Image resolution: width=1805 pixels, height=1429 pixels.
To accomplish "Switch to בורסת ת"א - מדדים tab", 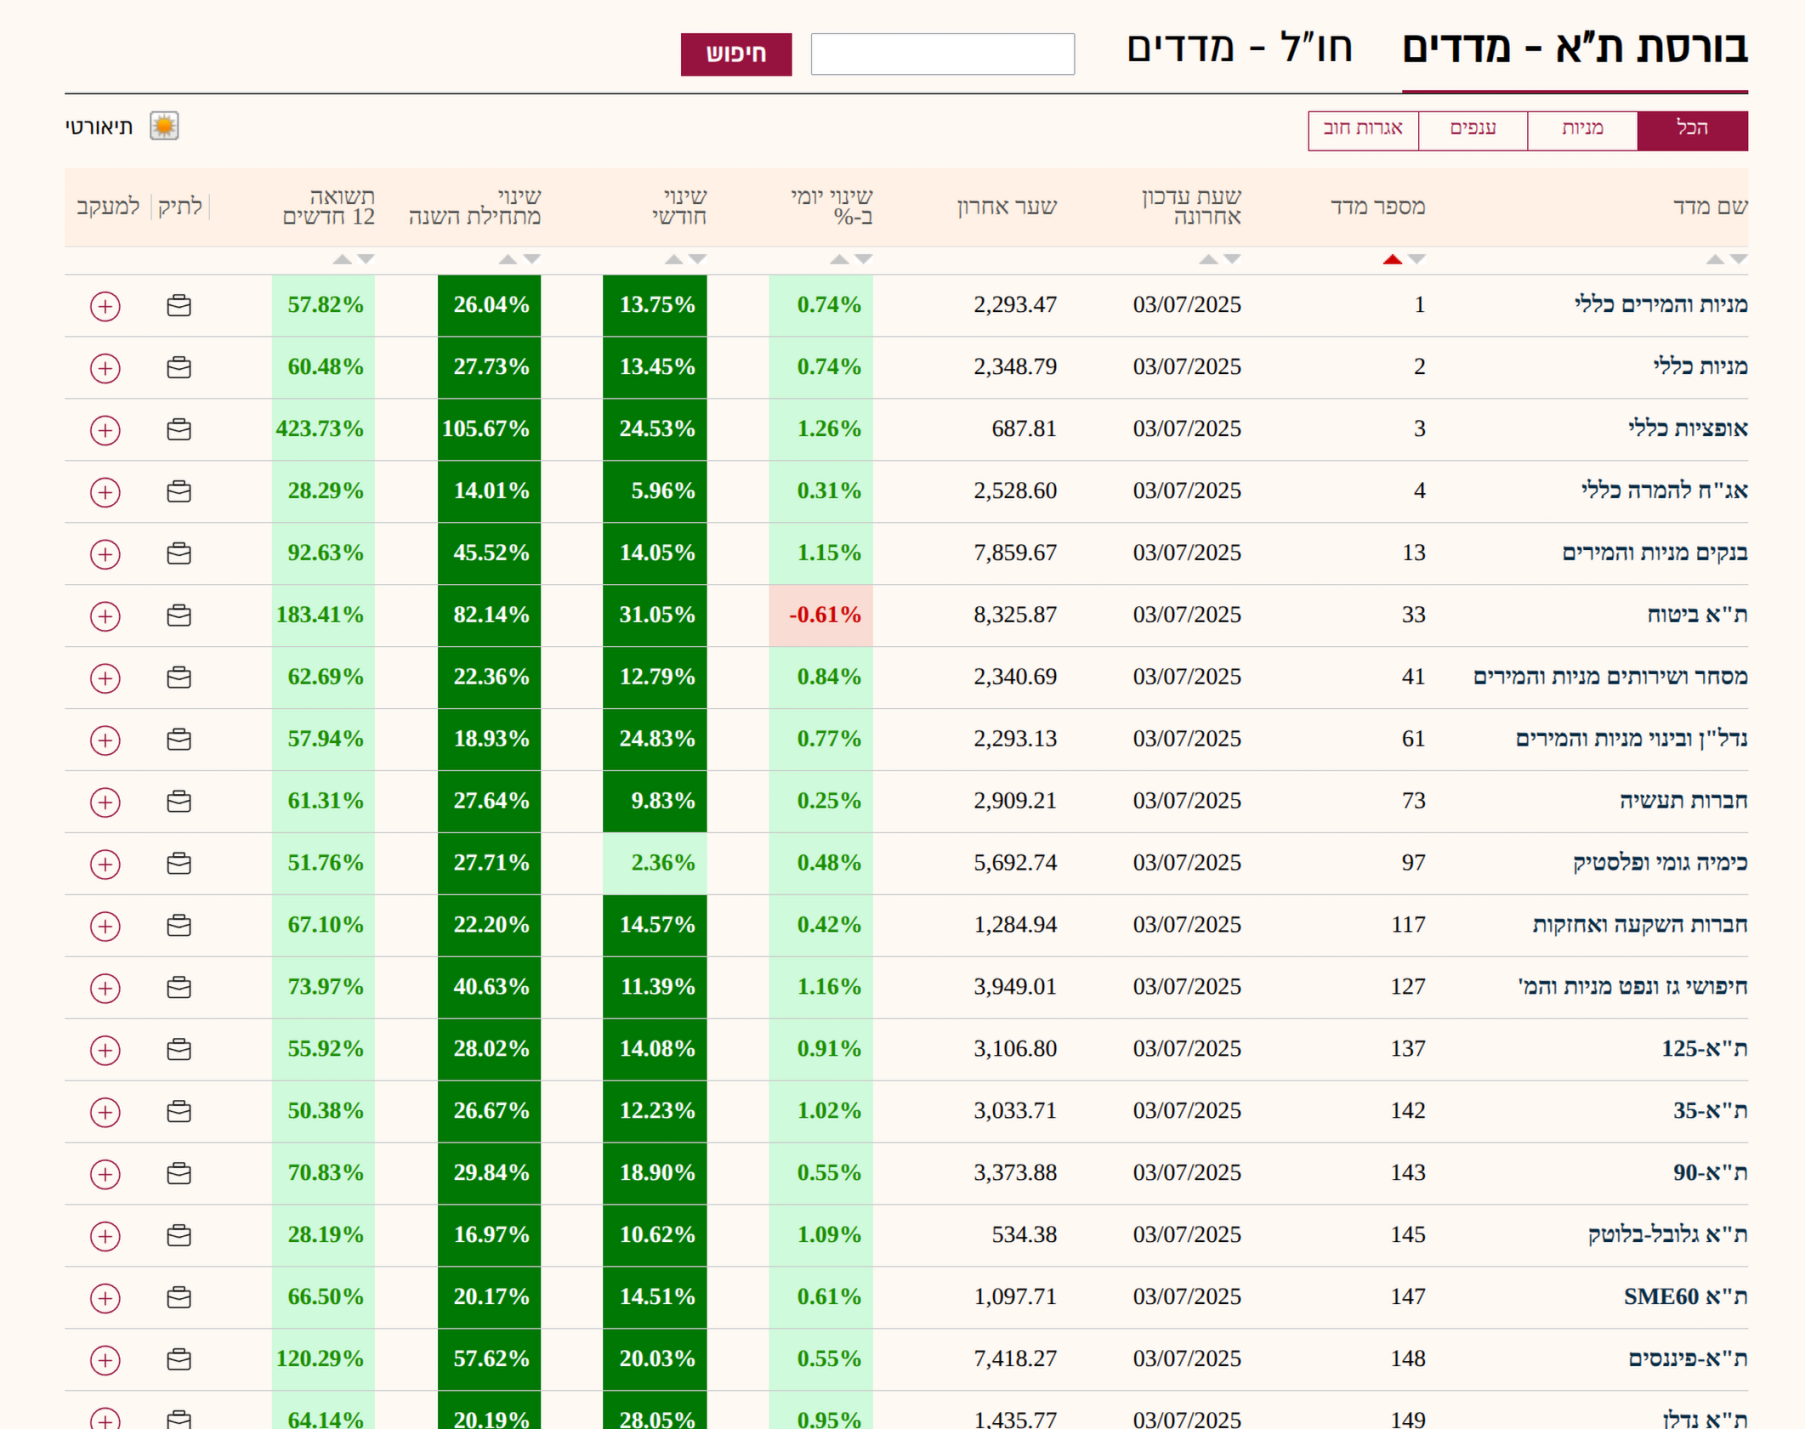I will point(1575,48).
